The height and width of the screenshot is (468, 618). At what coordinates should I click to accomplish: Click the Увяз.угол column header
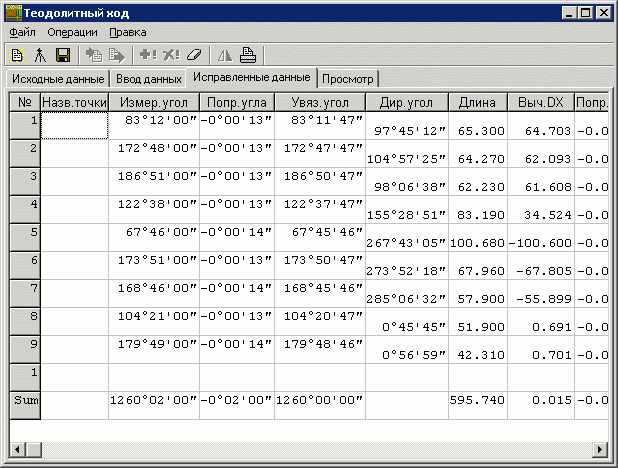[x=320, y=103]
